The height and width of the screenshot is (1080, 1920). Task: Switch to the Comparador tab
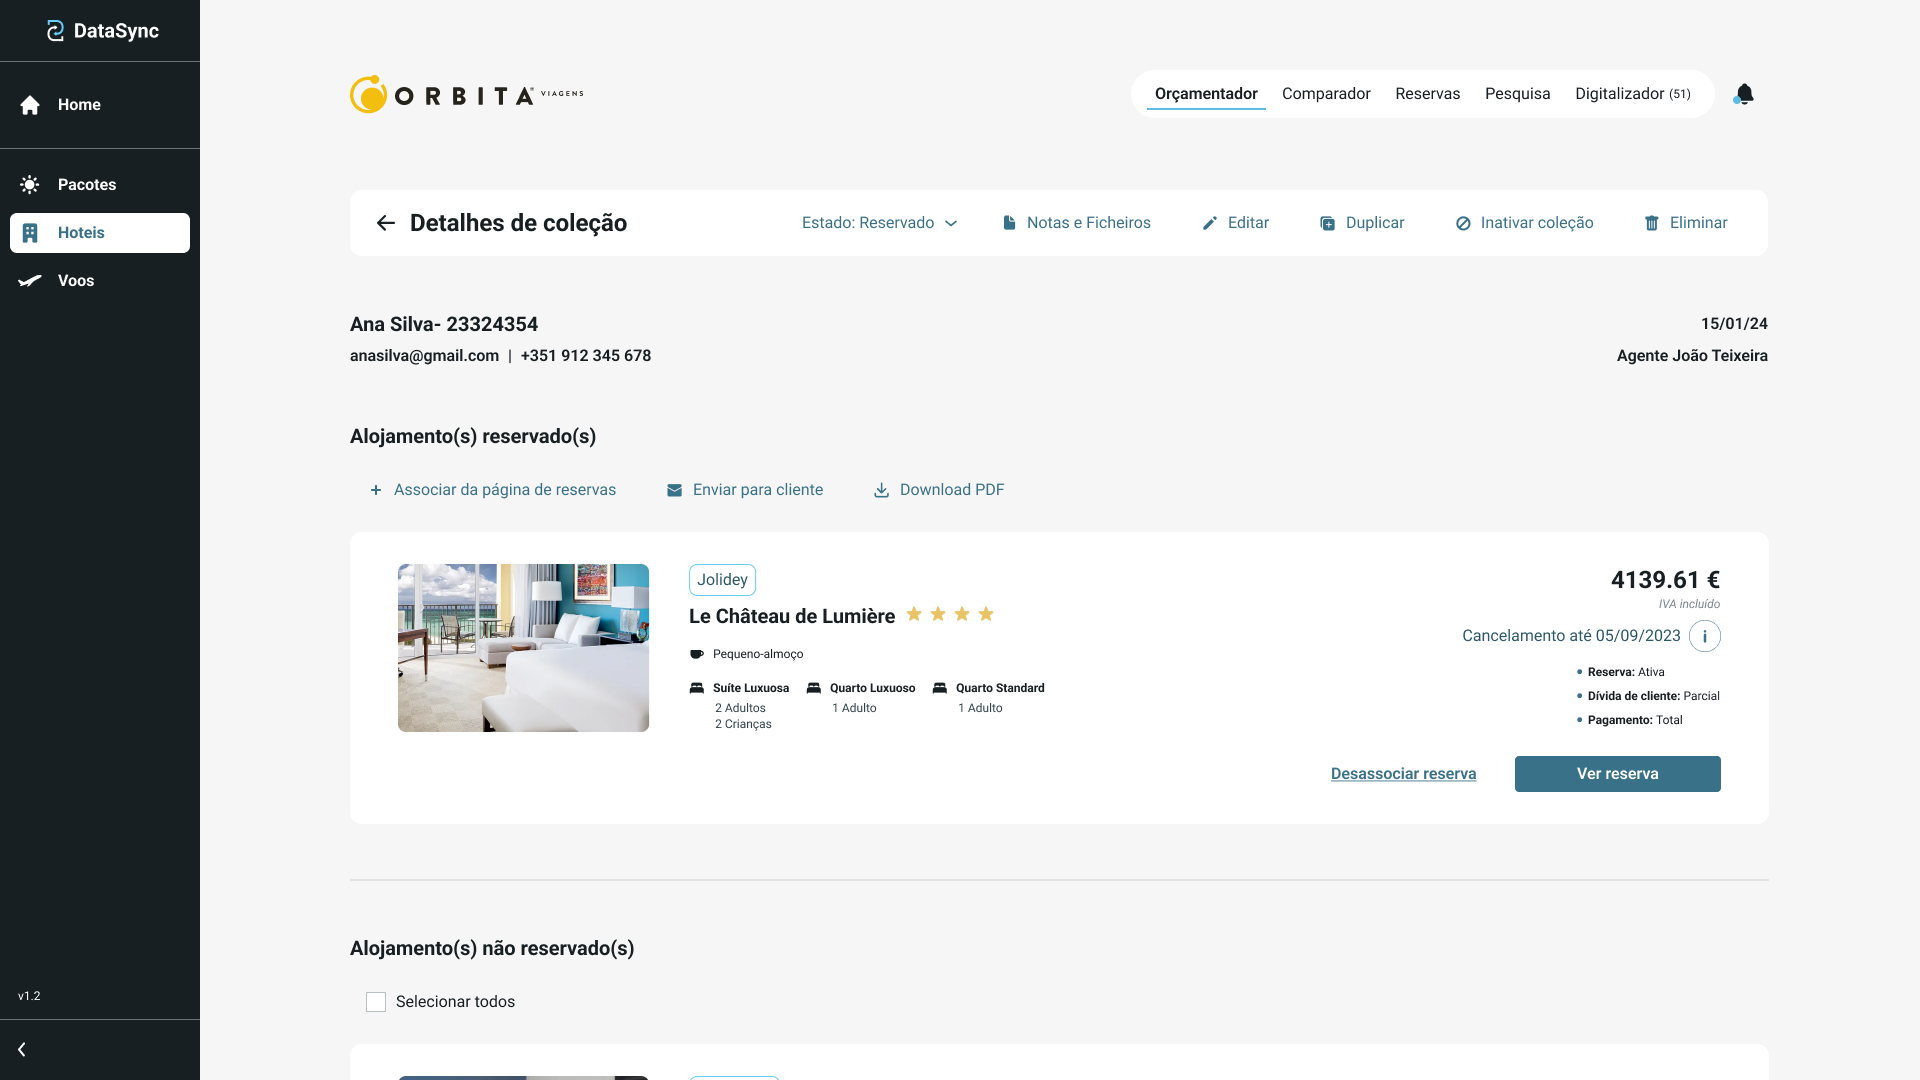tap(1326, 94)
